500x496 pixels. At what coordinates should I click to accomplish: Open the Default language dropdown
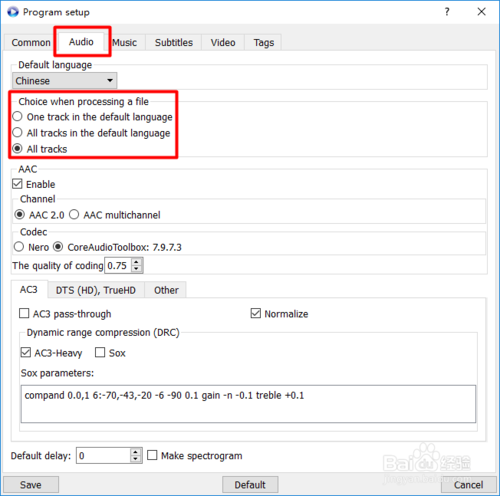[64, 81]
